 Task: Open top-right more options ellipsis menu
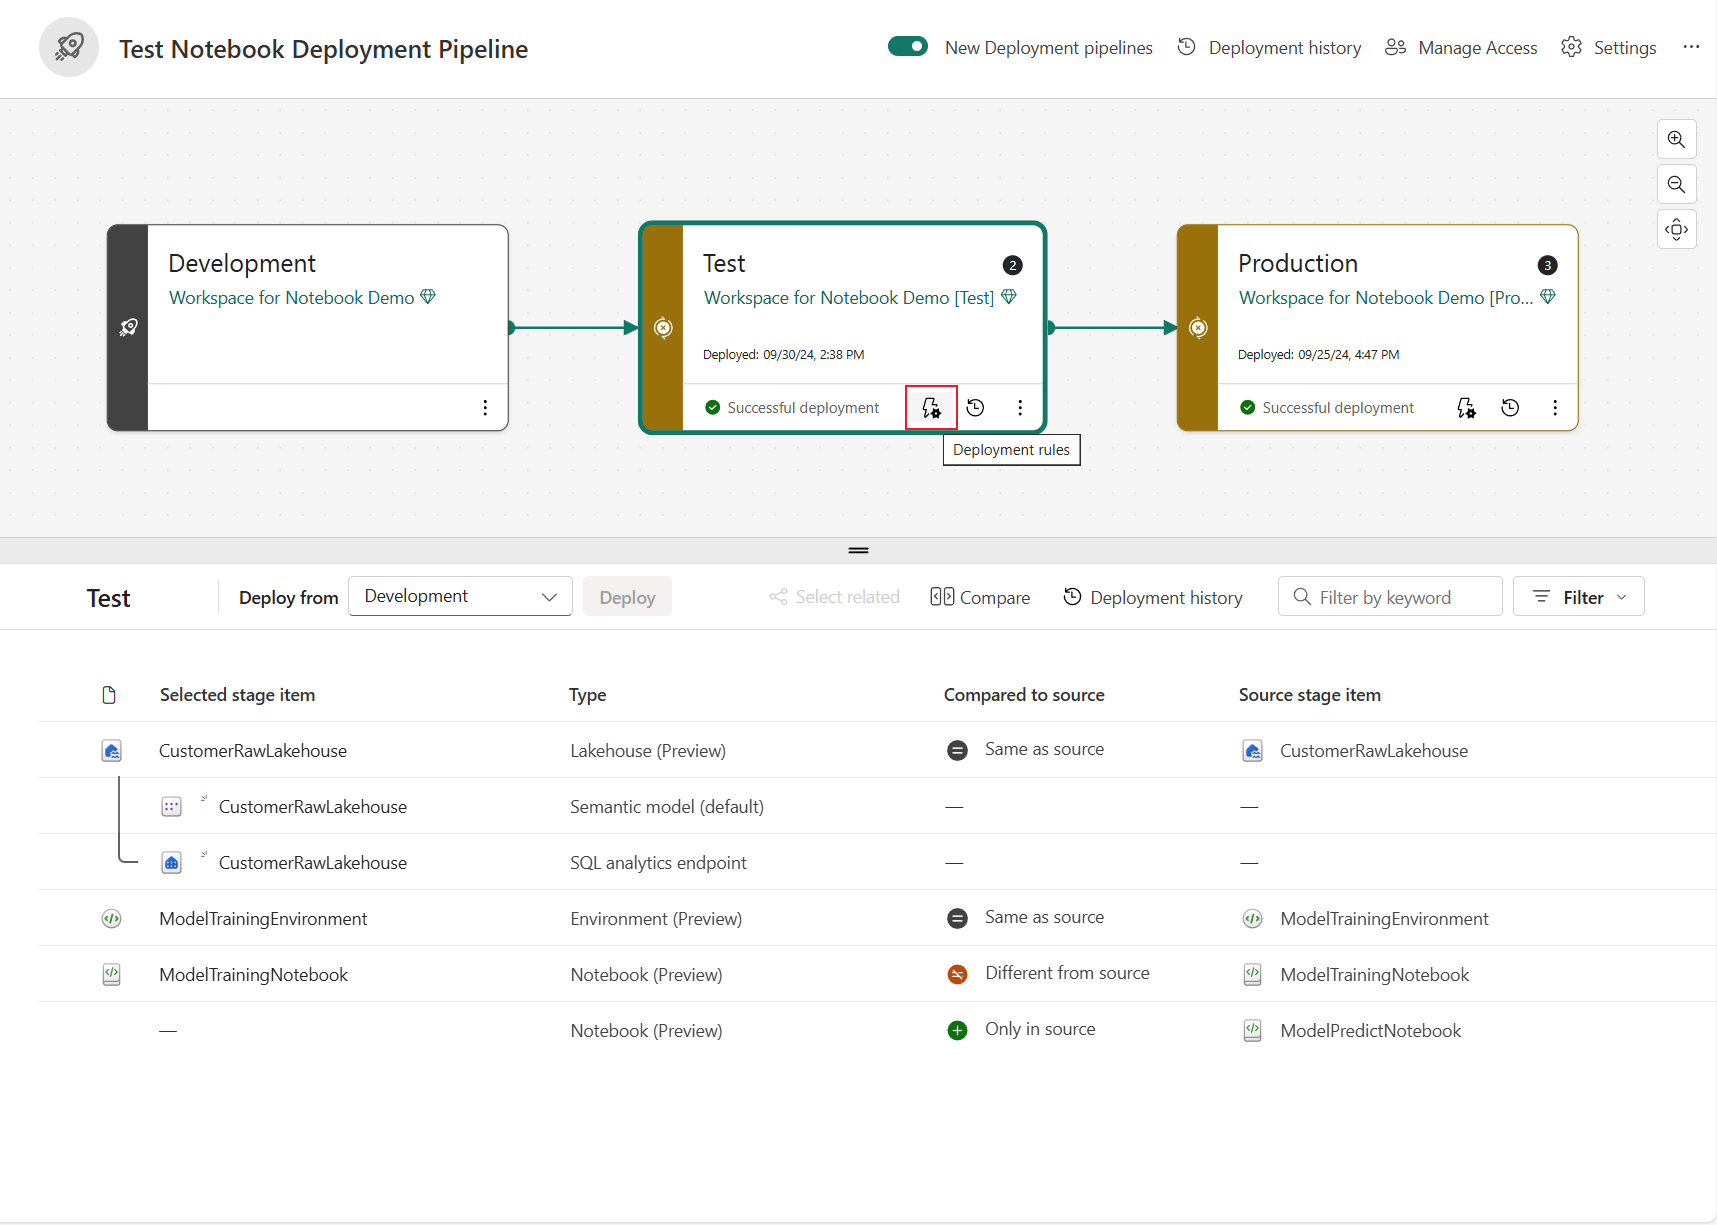point(1691,47)
